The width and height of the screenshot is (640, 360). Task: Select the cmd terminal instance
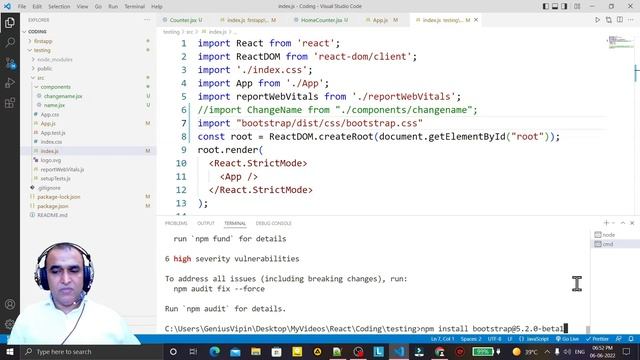pos(614,244)
